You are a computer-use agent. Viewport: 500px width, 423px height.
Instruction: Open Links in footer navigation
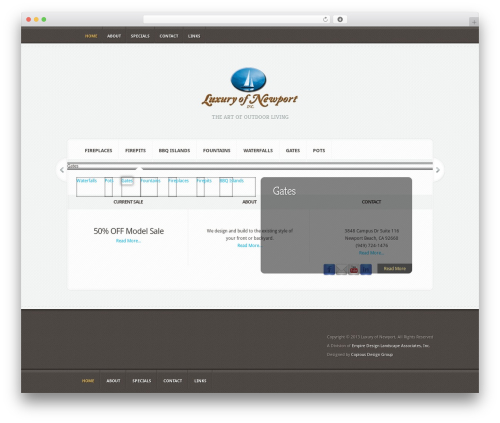point(200,381)
